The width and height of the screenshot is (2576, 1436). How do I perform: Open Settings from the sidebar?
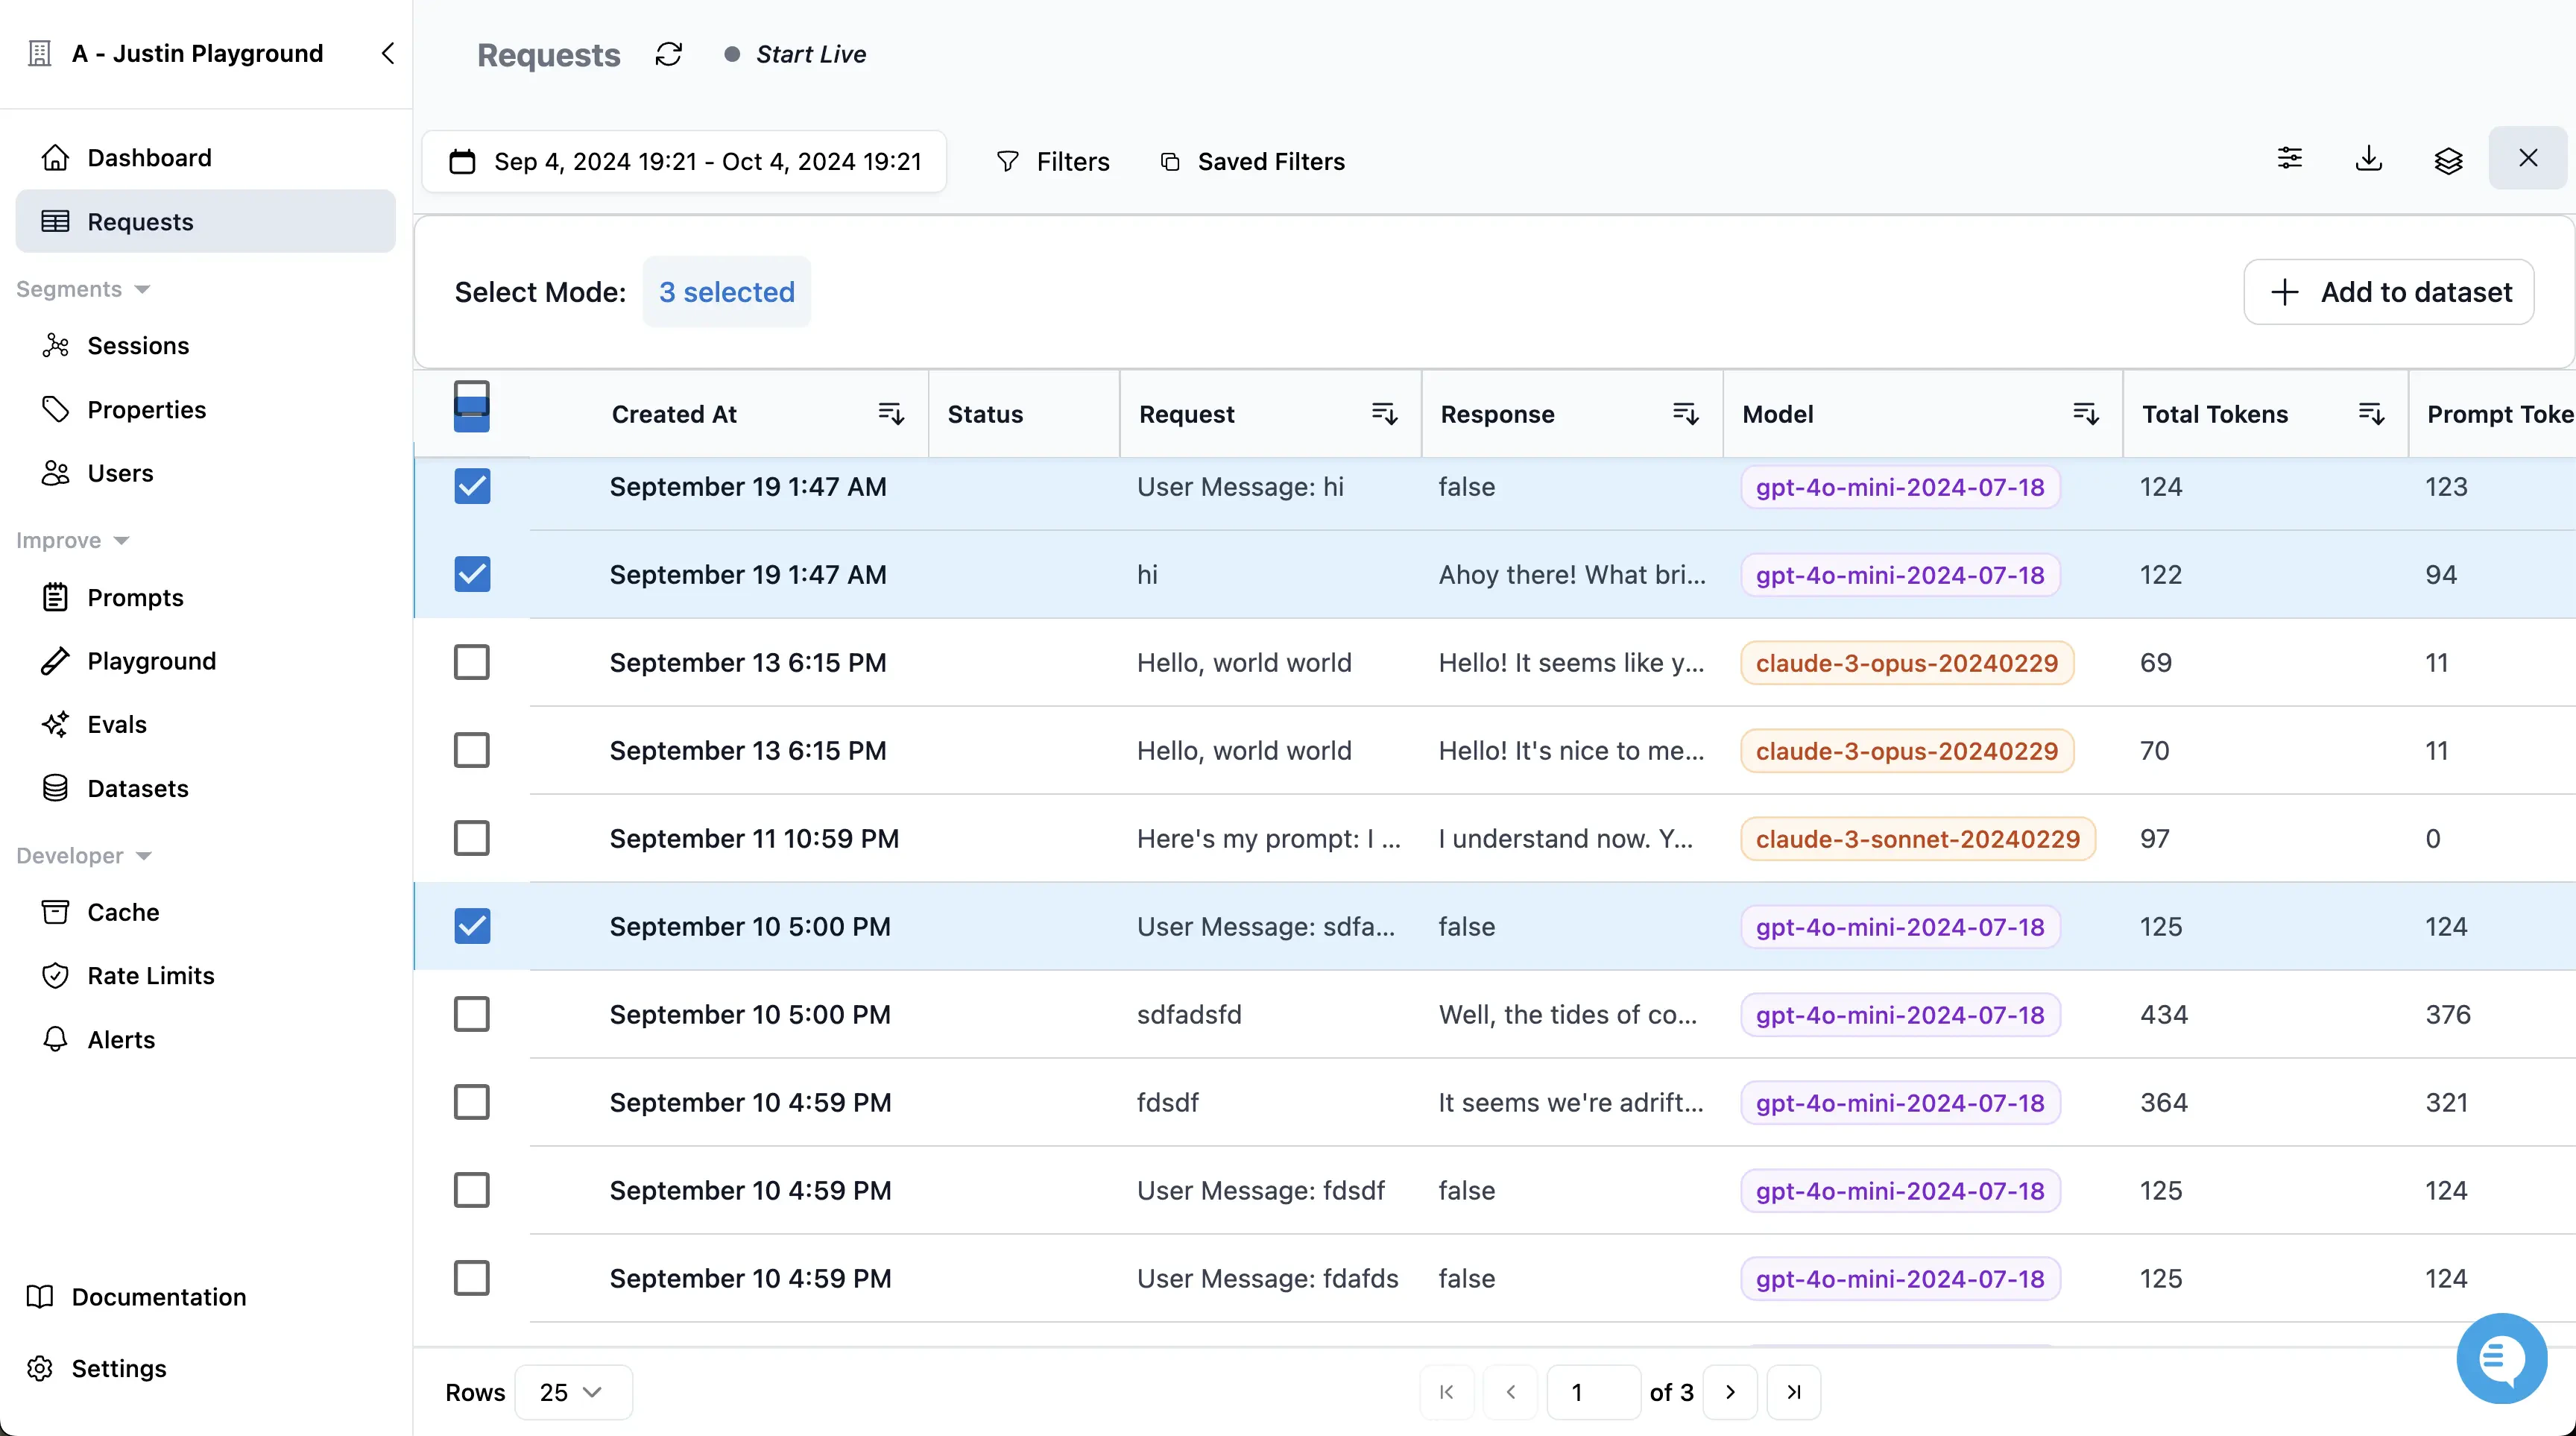(x=119, y=1368)
